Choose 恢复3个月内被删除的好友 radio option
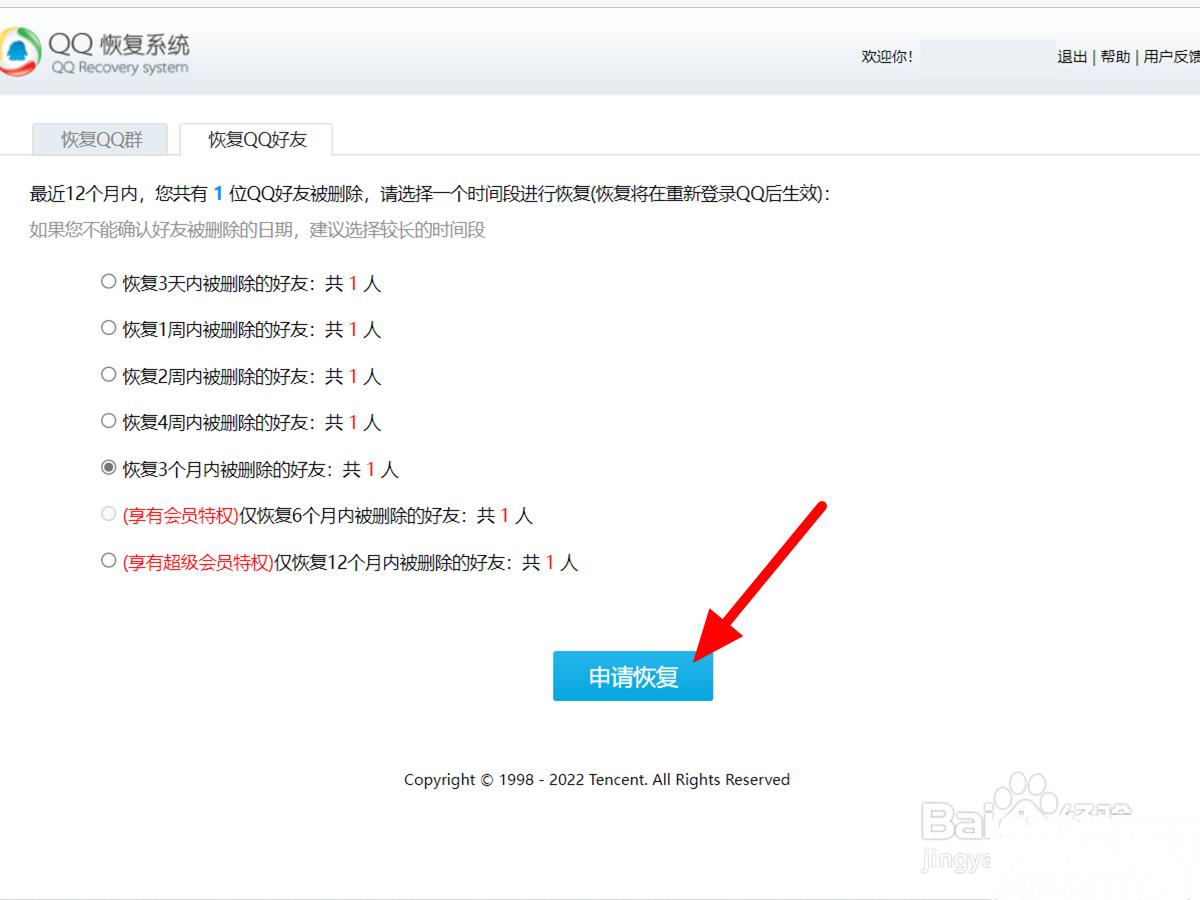1200x900 pixels. (108, 468)
